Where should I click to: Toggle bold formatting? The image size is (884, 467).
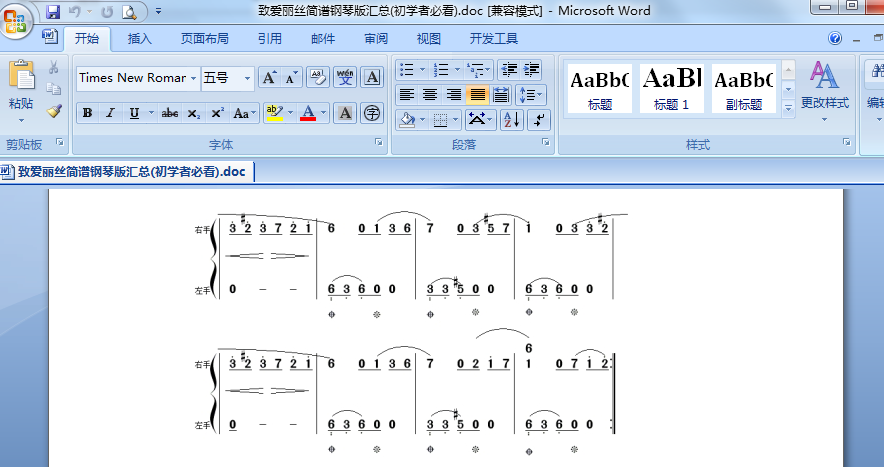(87, 113)
